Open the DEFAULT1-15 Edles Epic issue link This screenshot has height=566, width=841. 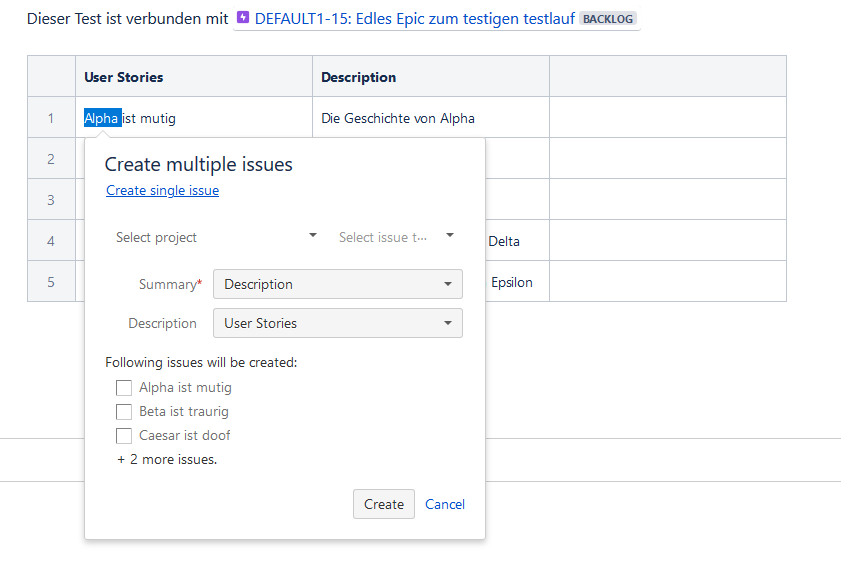coord(415,19)
